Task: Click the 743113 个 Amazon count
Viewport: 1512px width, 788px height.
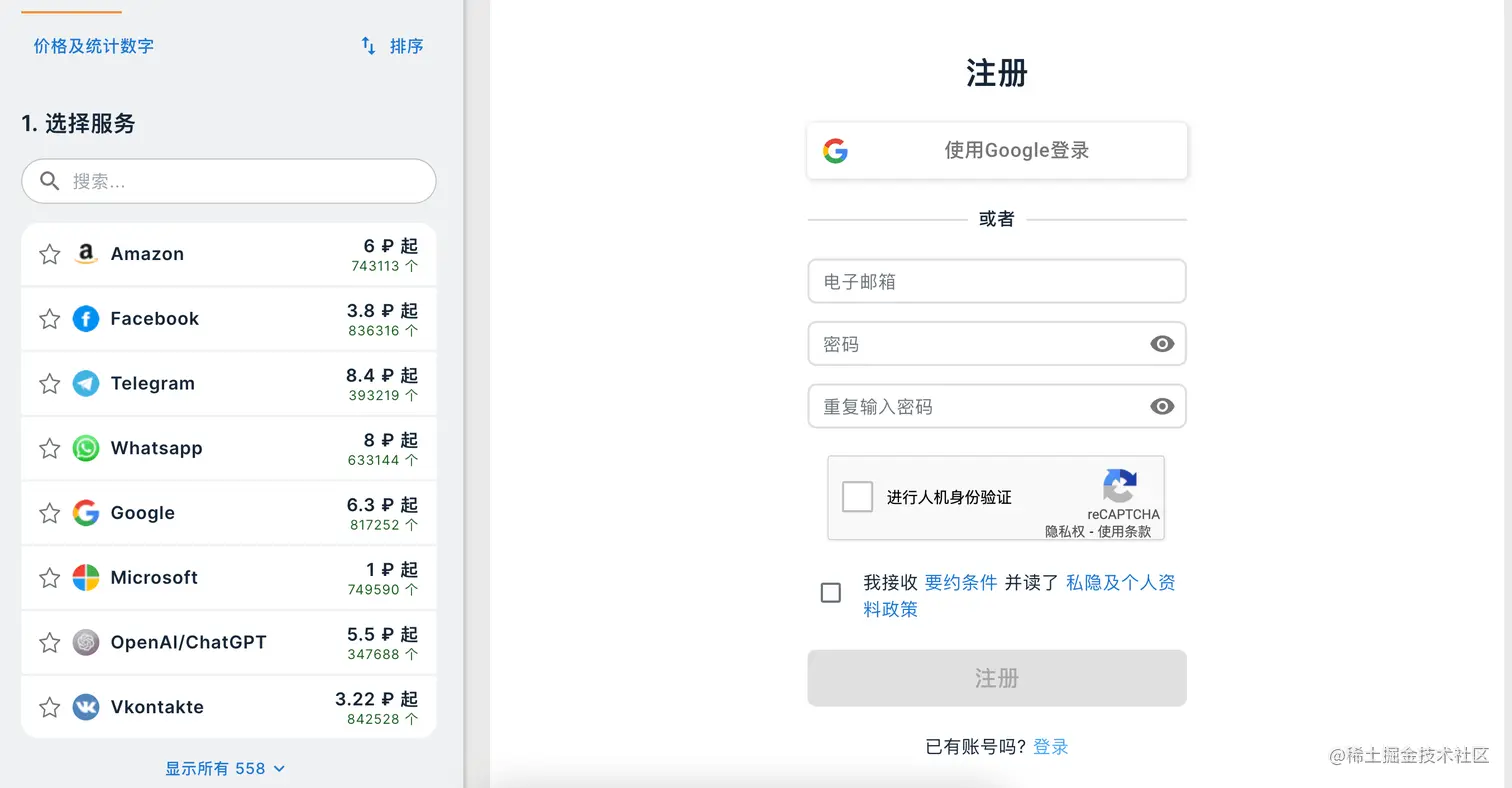Action: (385, 266)
